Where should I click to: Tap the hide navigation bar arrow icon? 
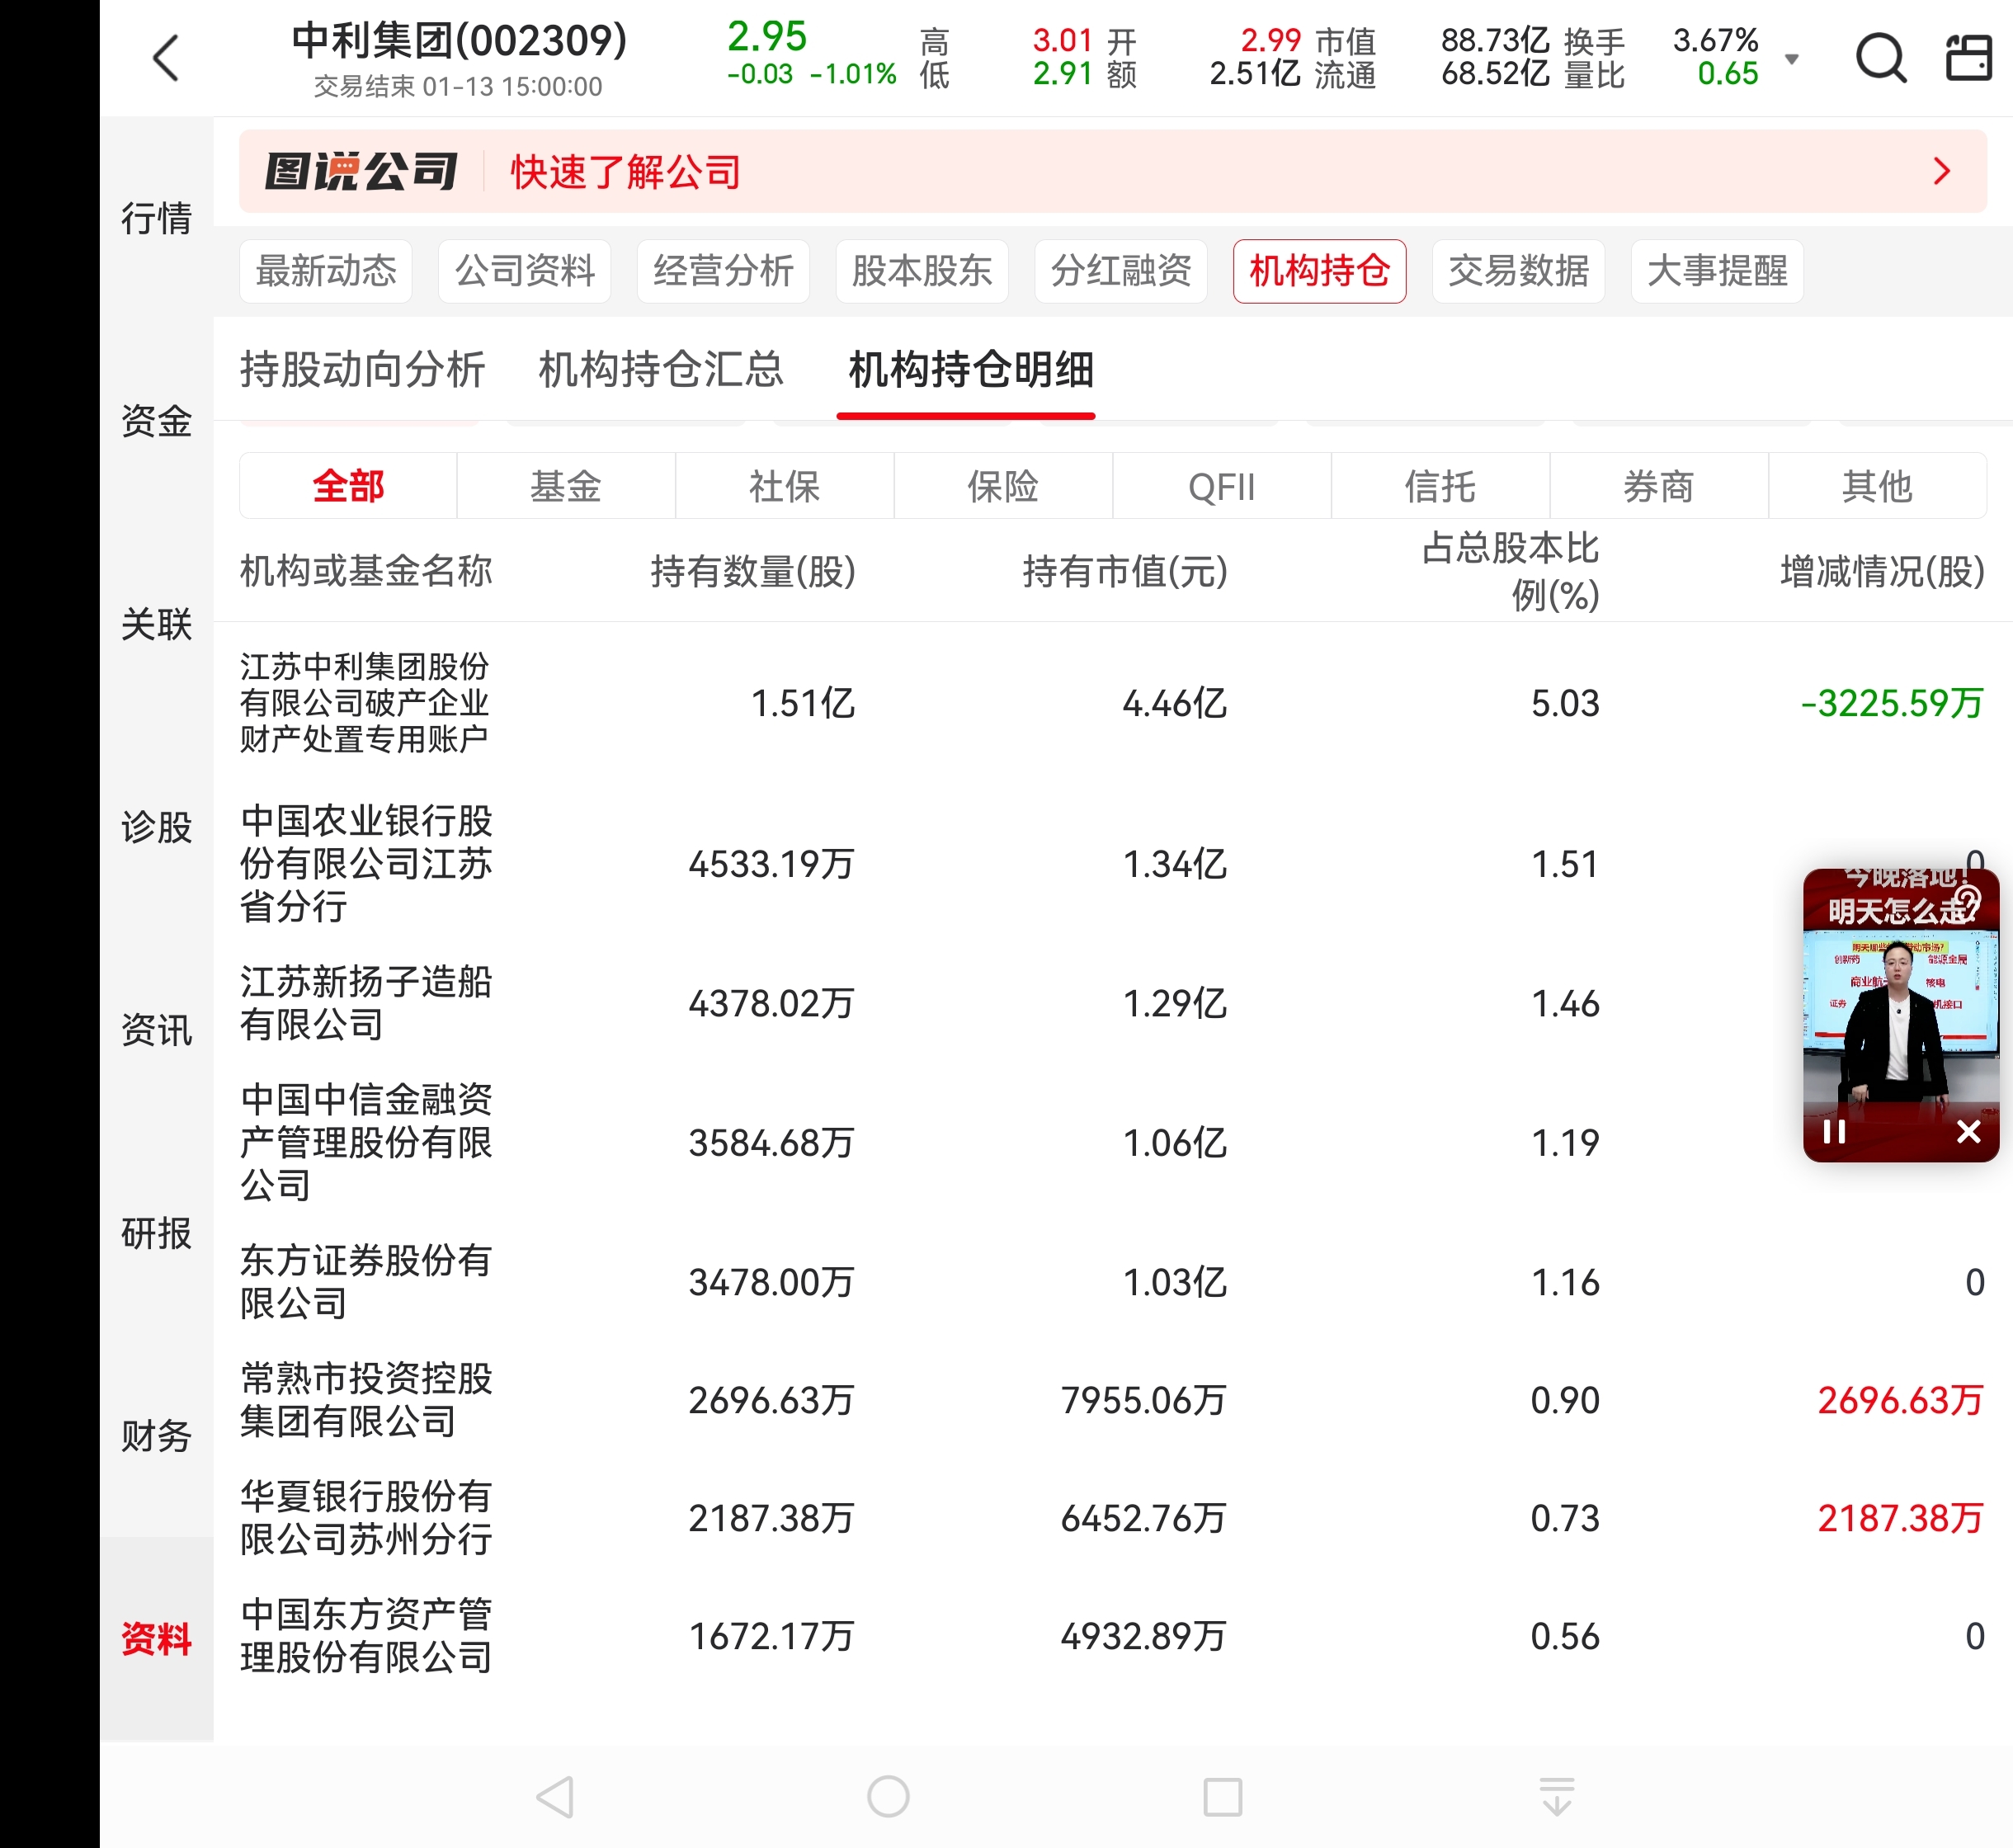[1557, 1796]
